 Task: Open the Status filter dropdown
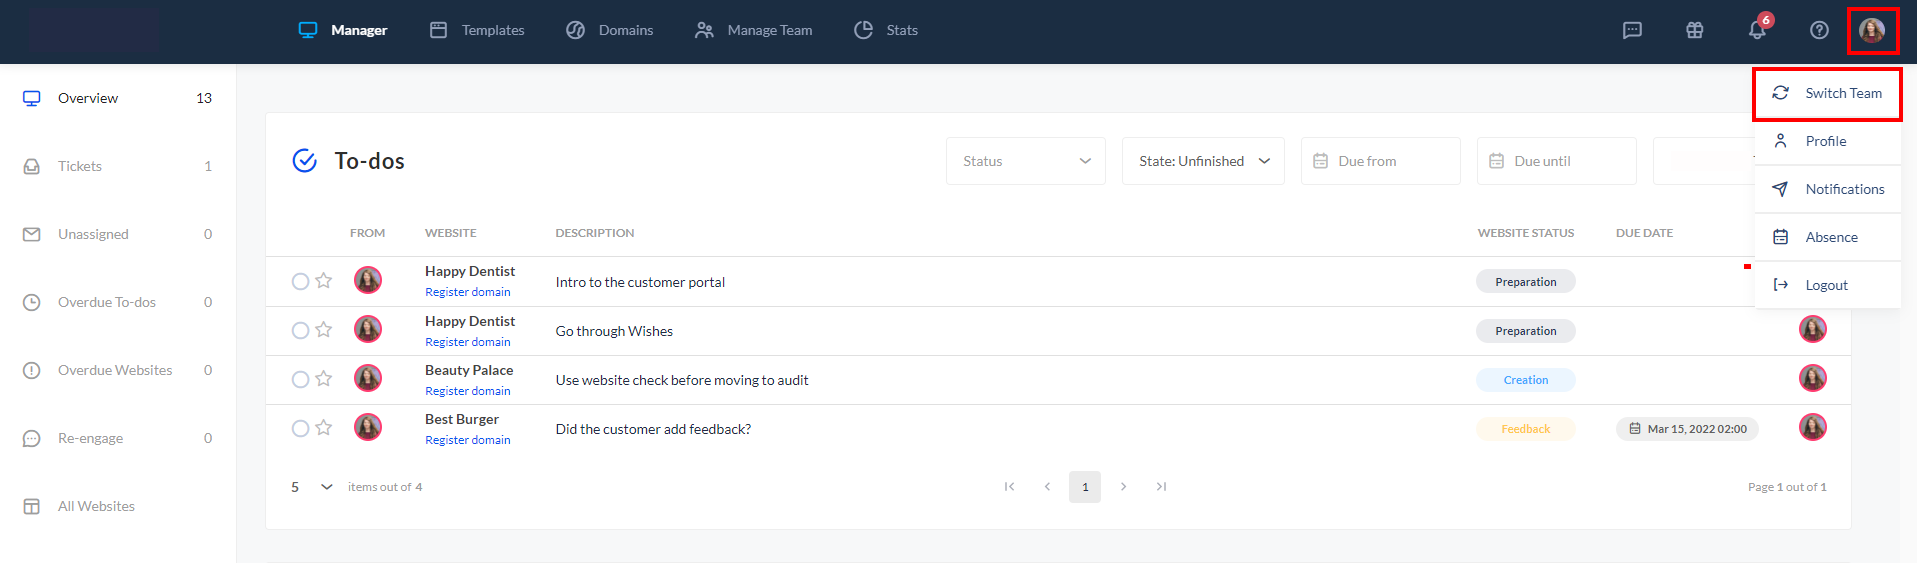[1025, 161]
